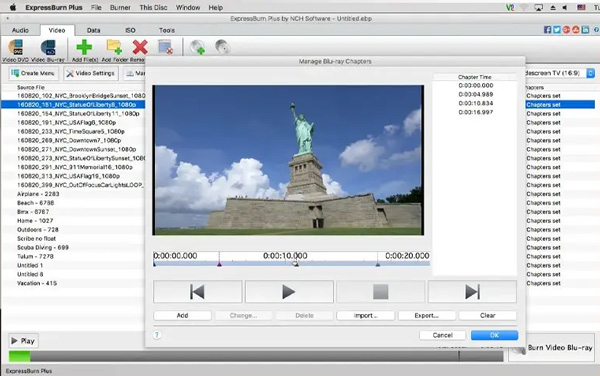Click the AirPlay display icon in menu bar

tap(538, 7)
